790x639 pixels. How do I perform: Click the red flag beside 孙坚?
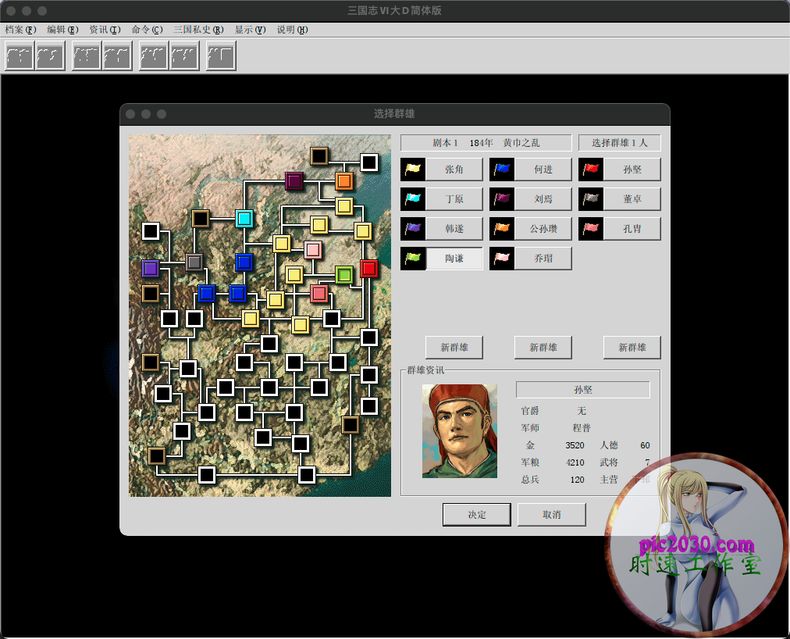(x=590, y=169)
